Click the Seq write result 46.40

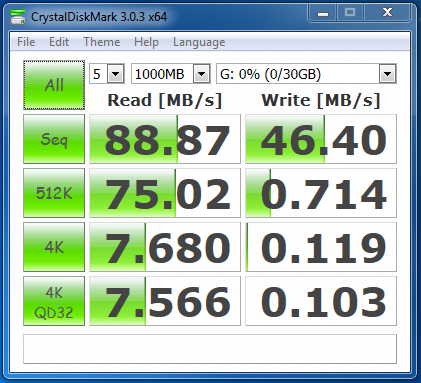[321, 139]
